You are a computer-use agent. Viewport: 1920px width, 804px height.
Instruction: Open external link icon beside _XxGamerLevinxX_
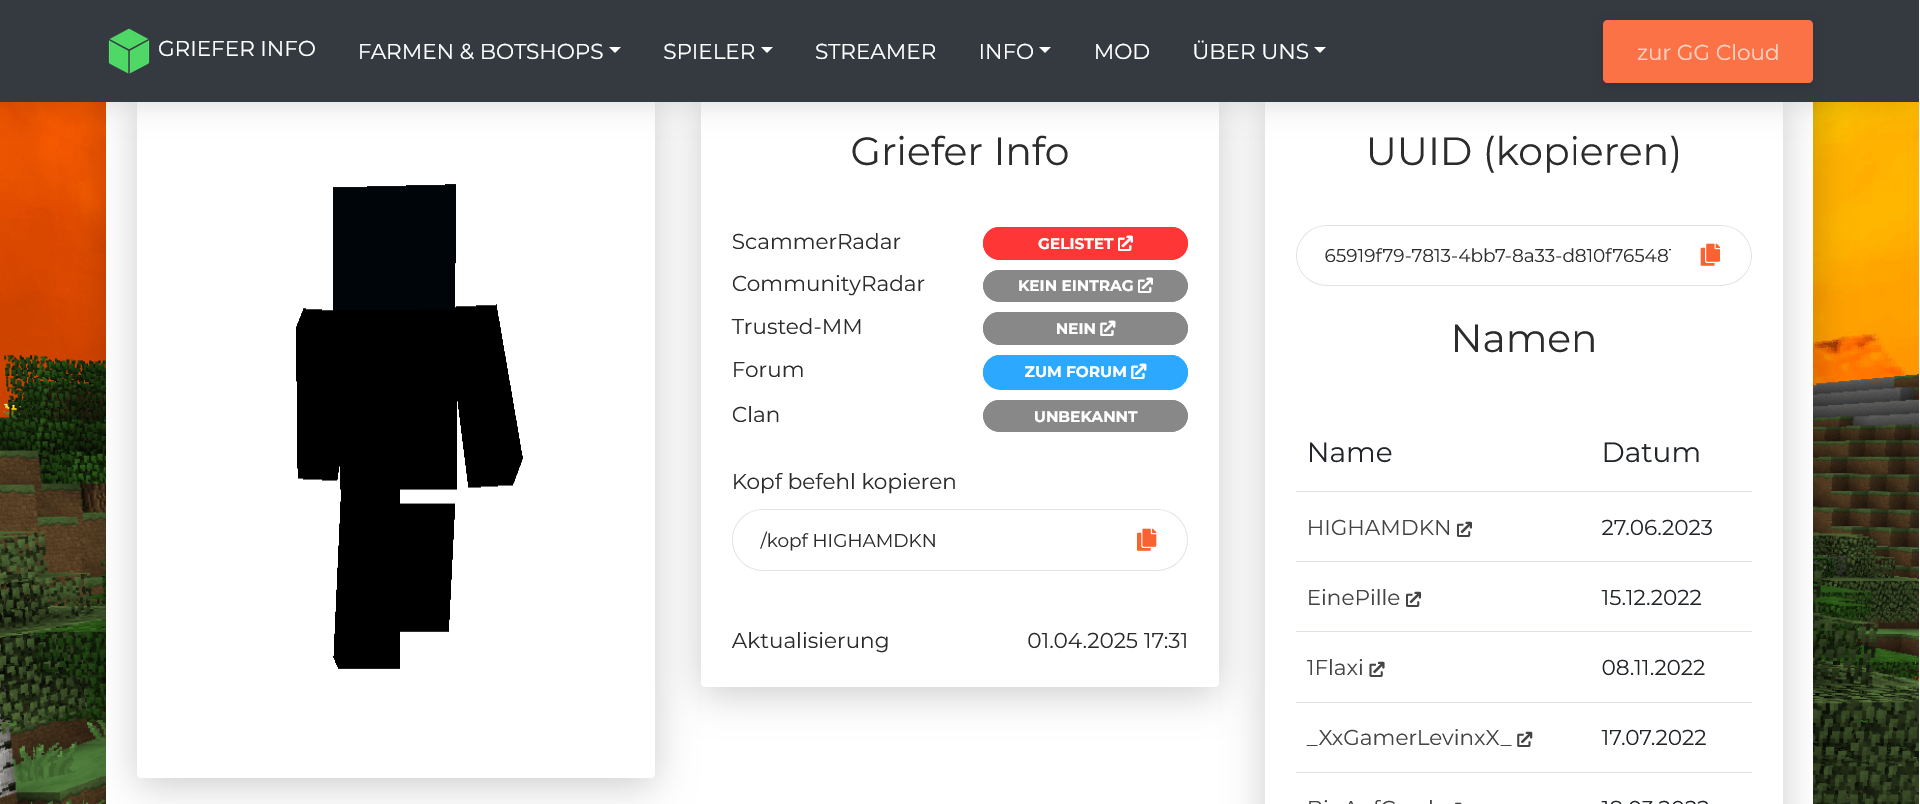pos(1524,739)
